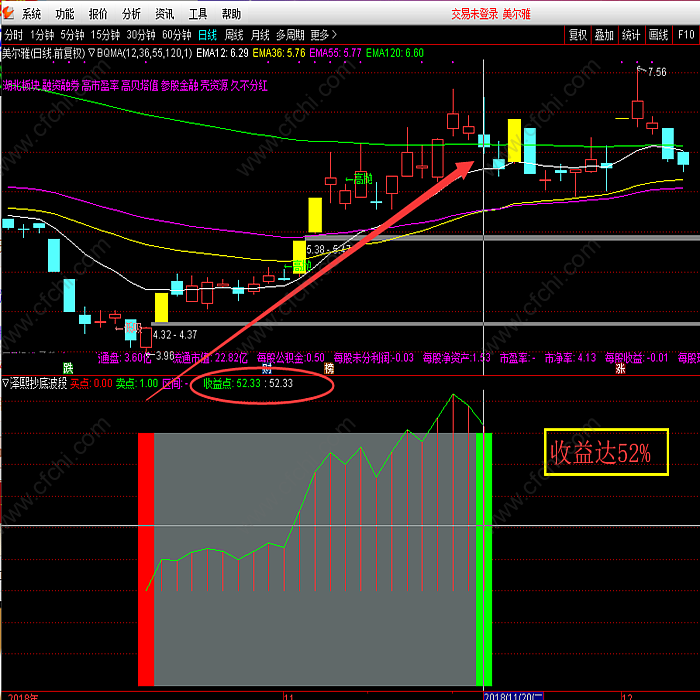
Task: Click the EMA36: 5.76 indicator value
Action: (x=279, y=53)
